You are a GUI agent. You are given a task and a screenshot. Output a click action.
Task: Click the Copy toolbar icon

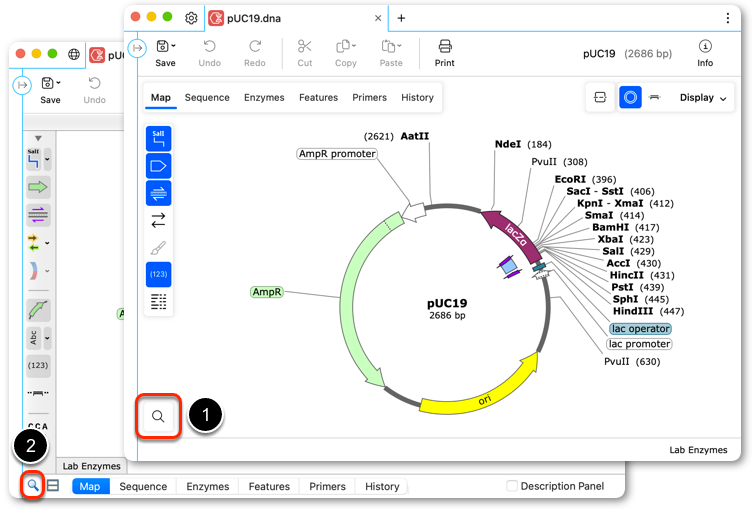tap(343, 47)
